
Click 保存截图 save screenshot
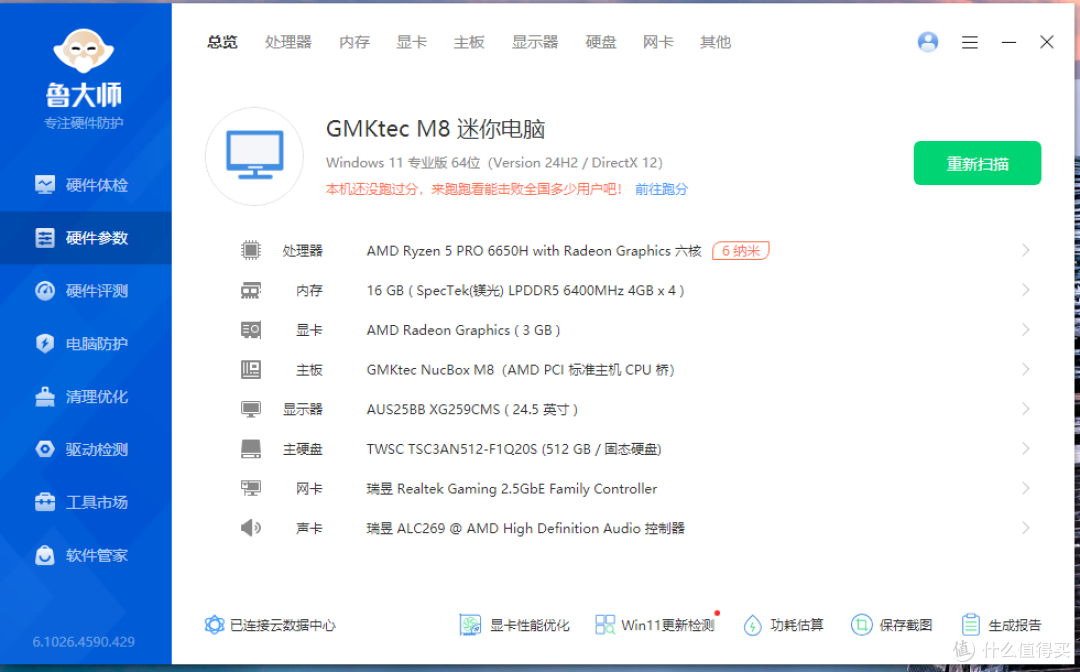pos(892,625)
